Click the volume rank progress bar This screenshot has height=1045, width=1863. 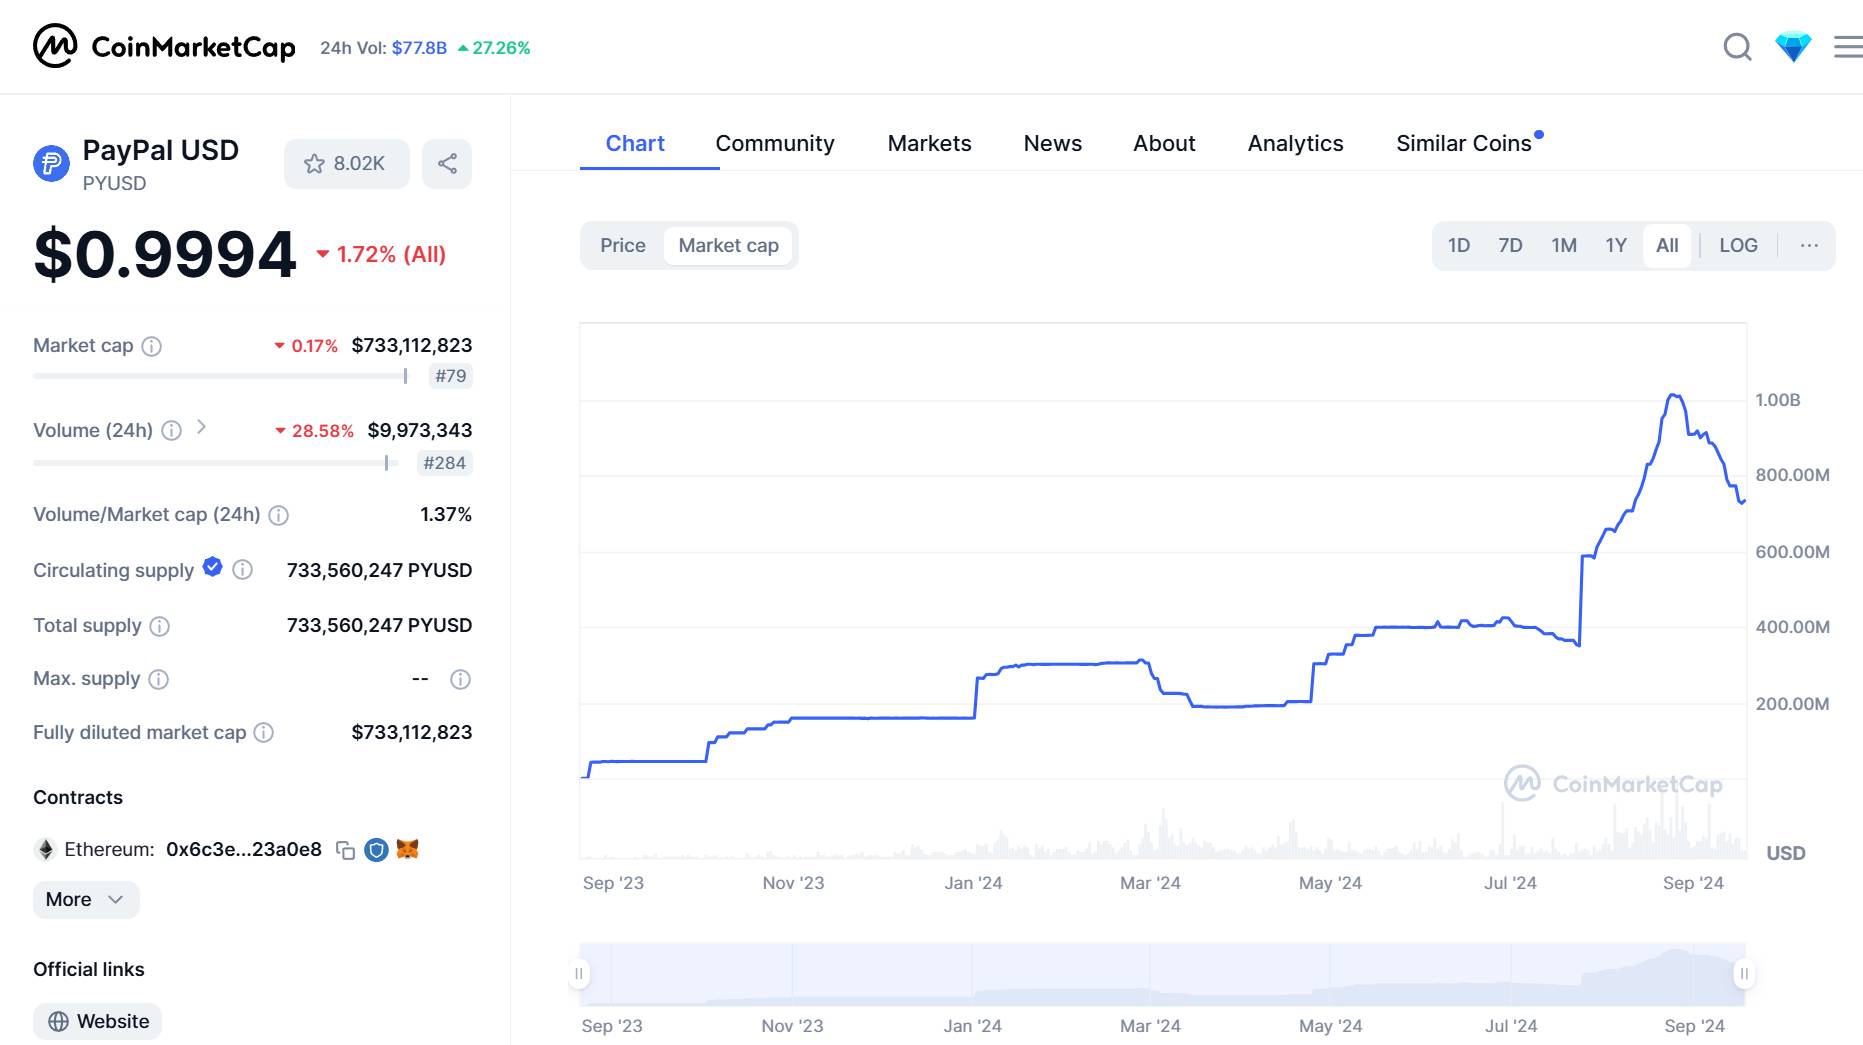coord(215,463)
